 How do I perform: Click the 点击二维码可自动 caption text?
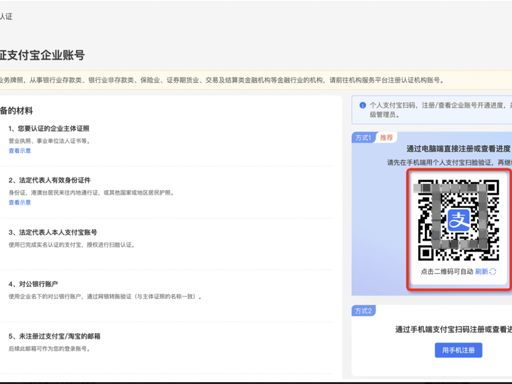click(x=447, y=272)
